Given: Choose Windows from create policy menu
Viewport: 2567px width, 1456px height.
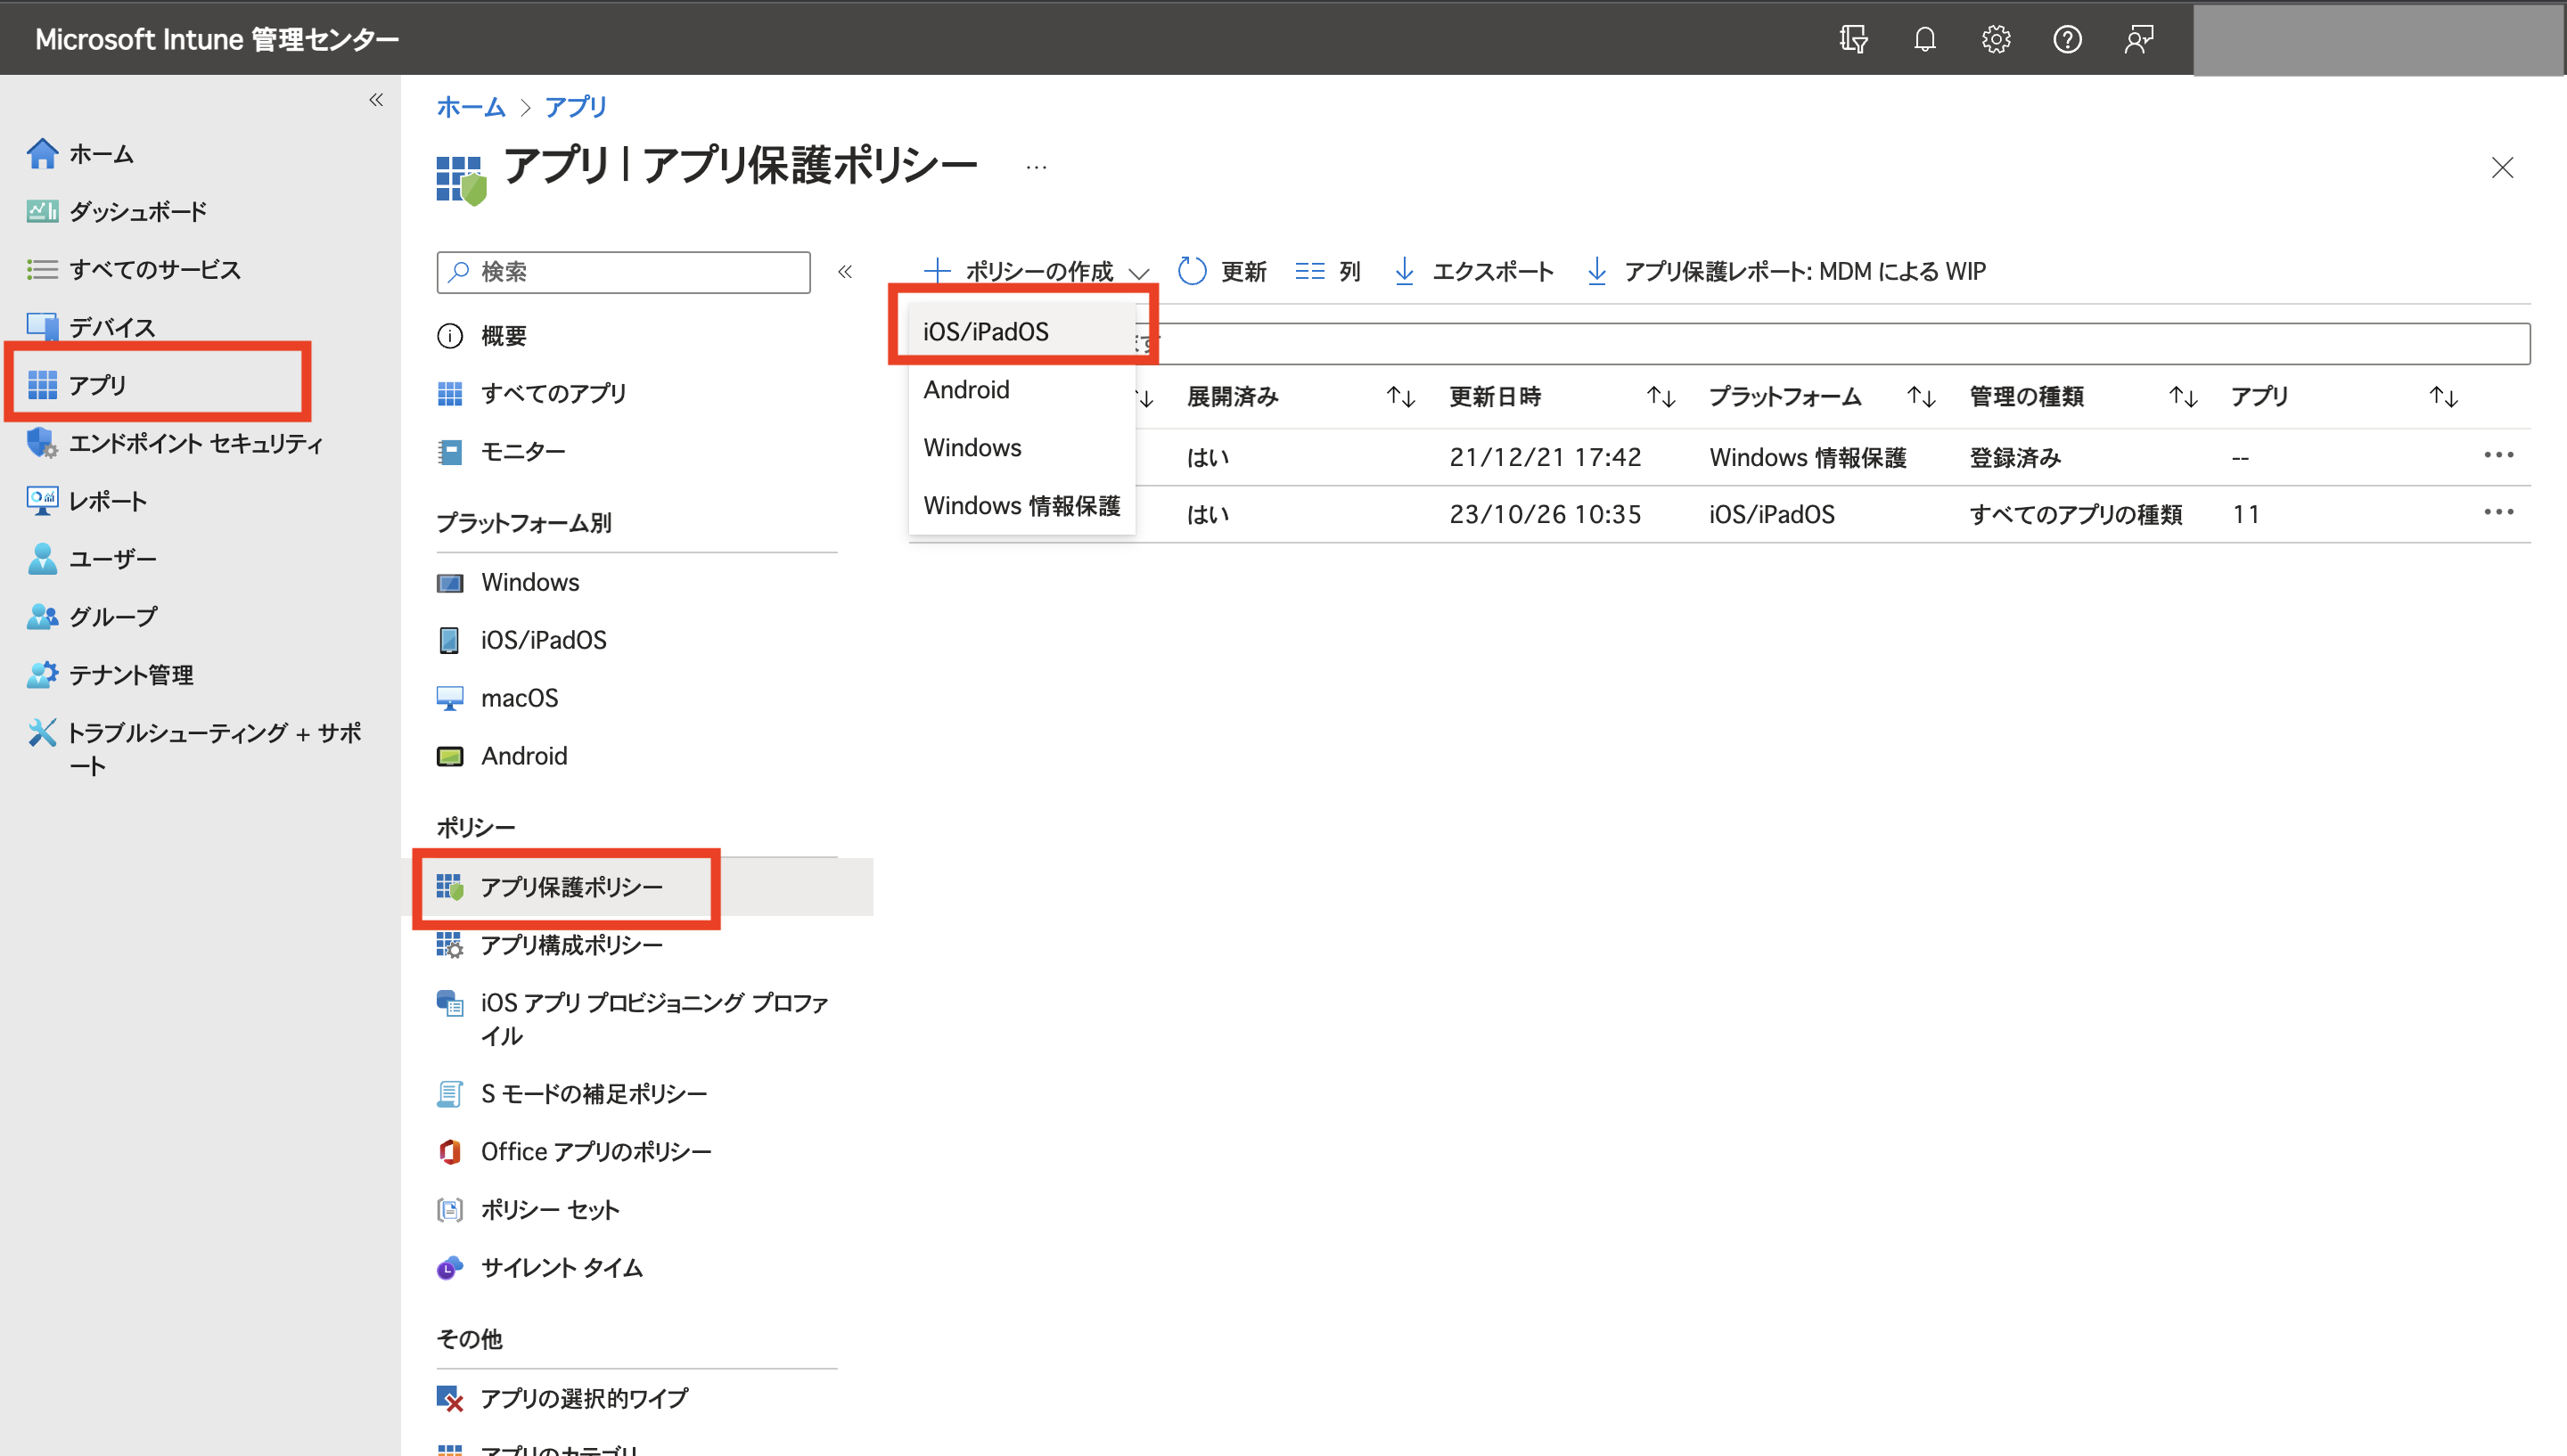Looking at the screenshot, I should tap(1021, 448).
